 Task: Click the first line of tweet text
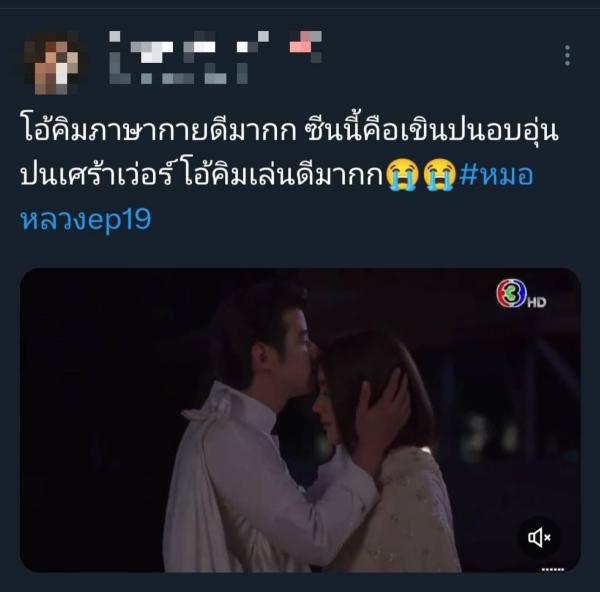pos(289,129)
